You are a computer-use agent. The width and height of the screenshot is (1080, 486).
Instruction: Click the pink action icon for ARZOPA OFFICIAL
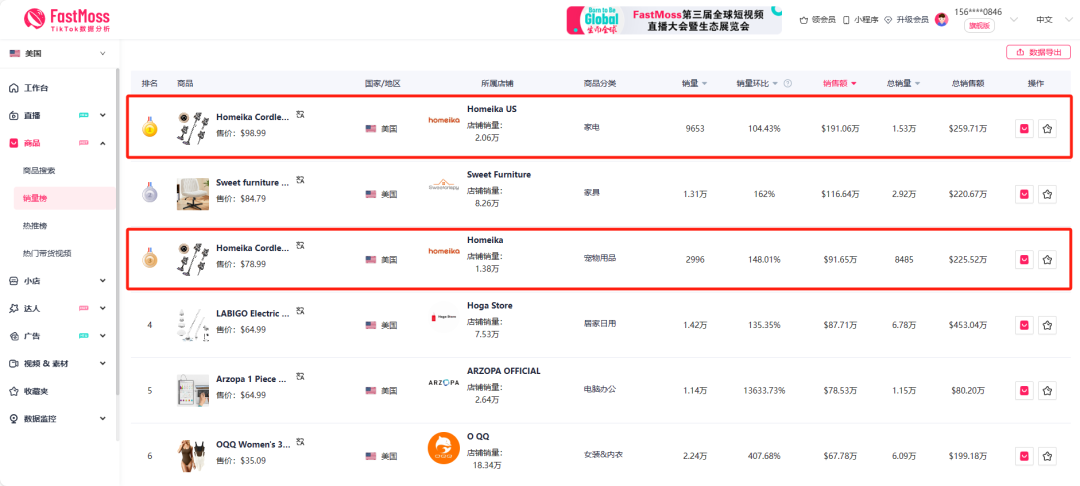click(1024, 390)
